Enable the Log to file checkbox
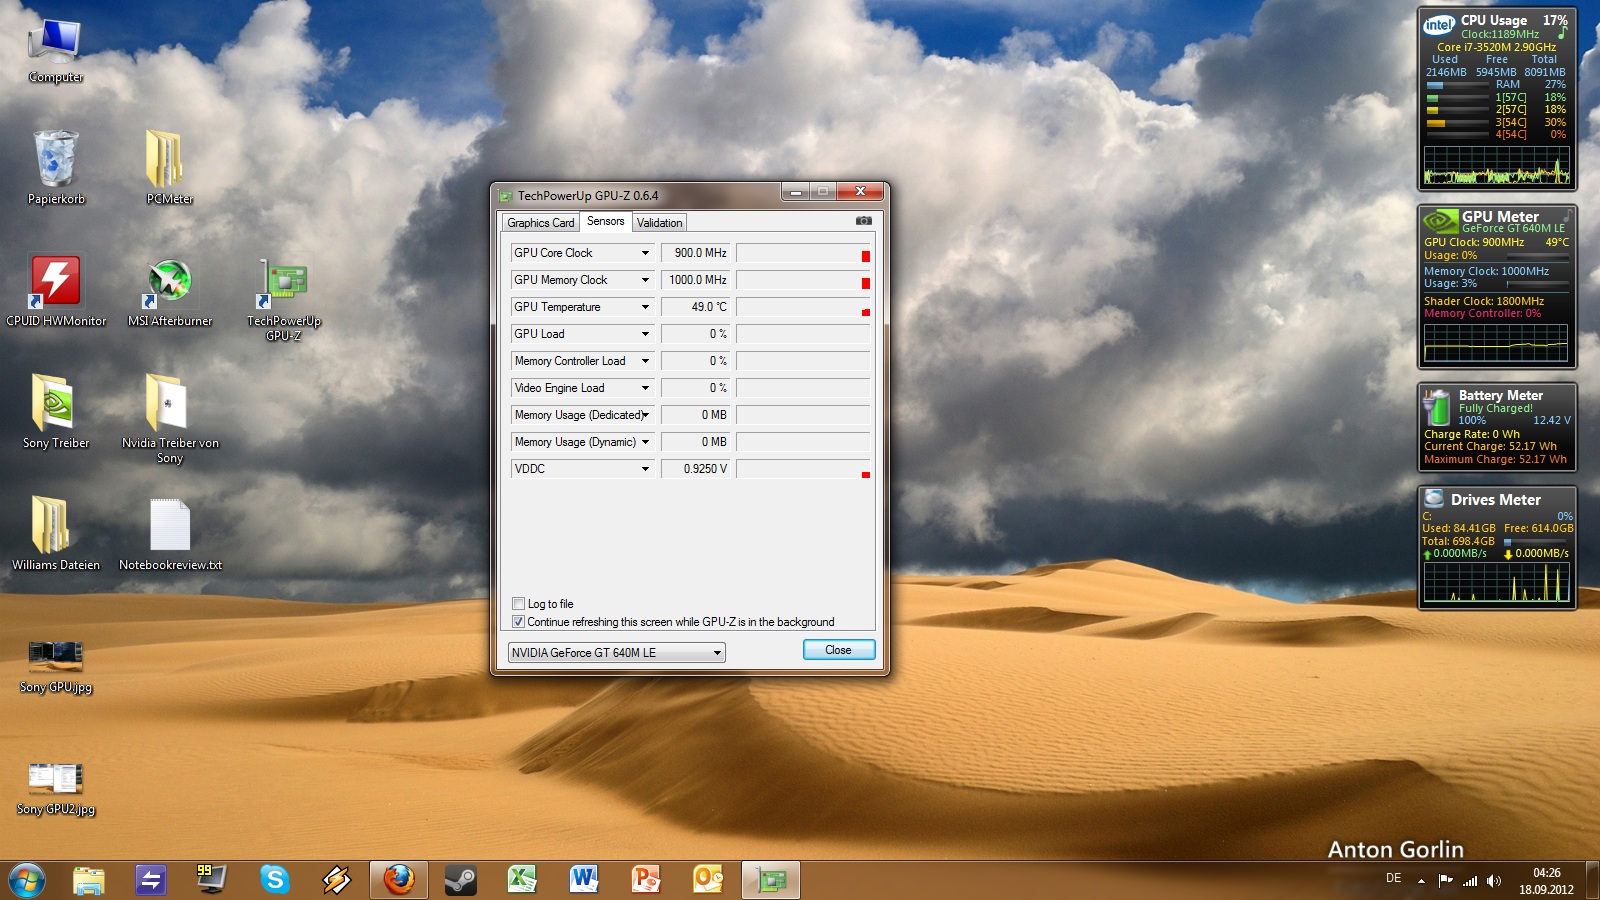Screen dimensions: 1600x900 [x=518, y=604]
